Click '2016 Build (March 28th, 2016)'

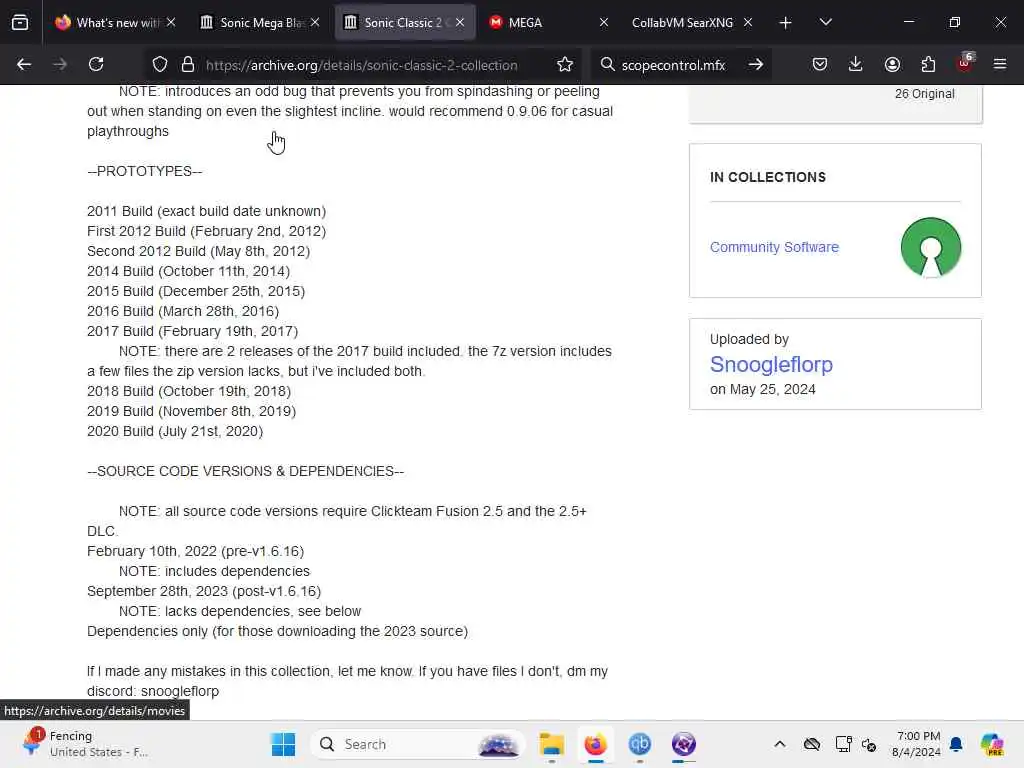click(183, 312)
